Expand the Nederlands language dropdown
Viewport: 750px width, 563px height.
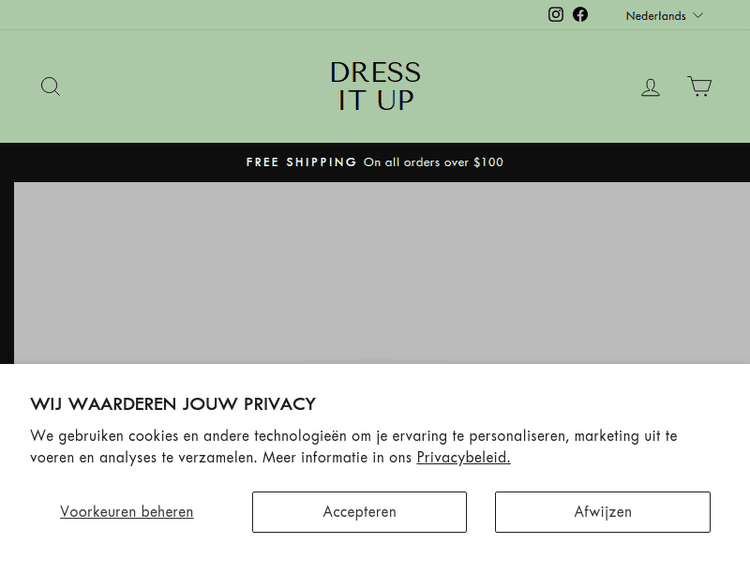coord(664,16)
